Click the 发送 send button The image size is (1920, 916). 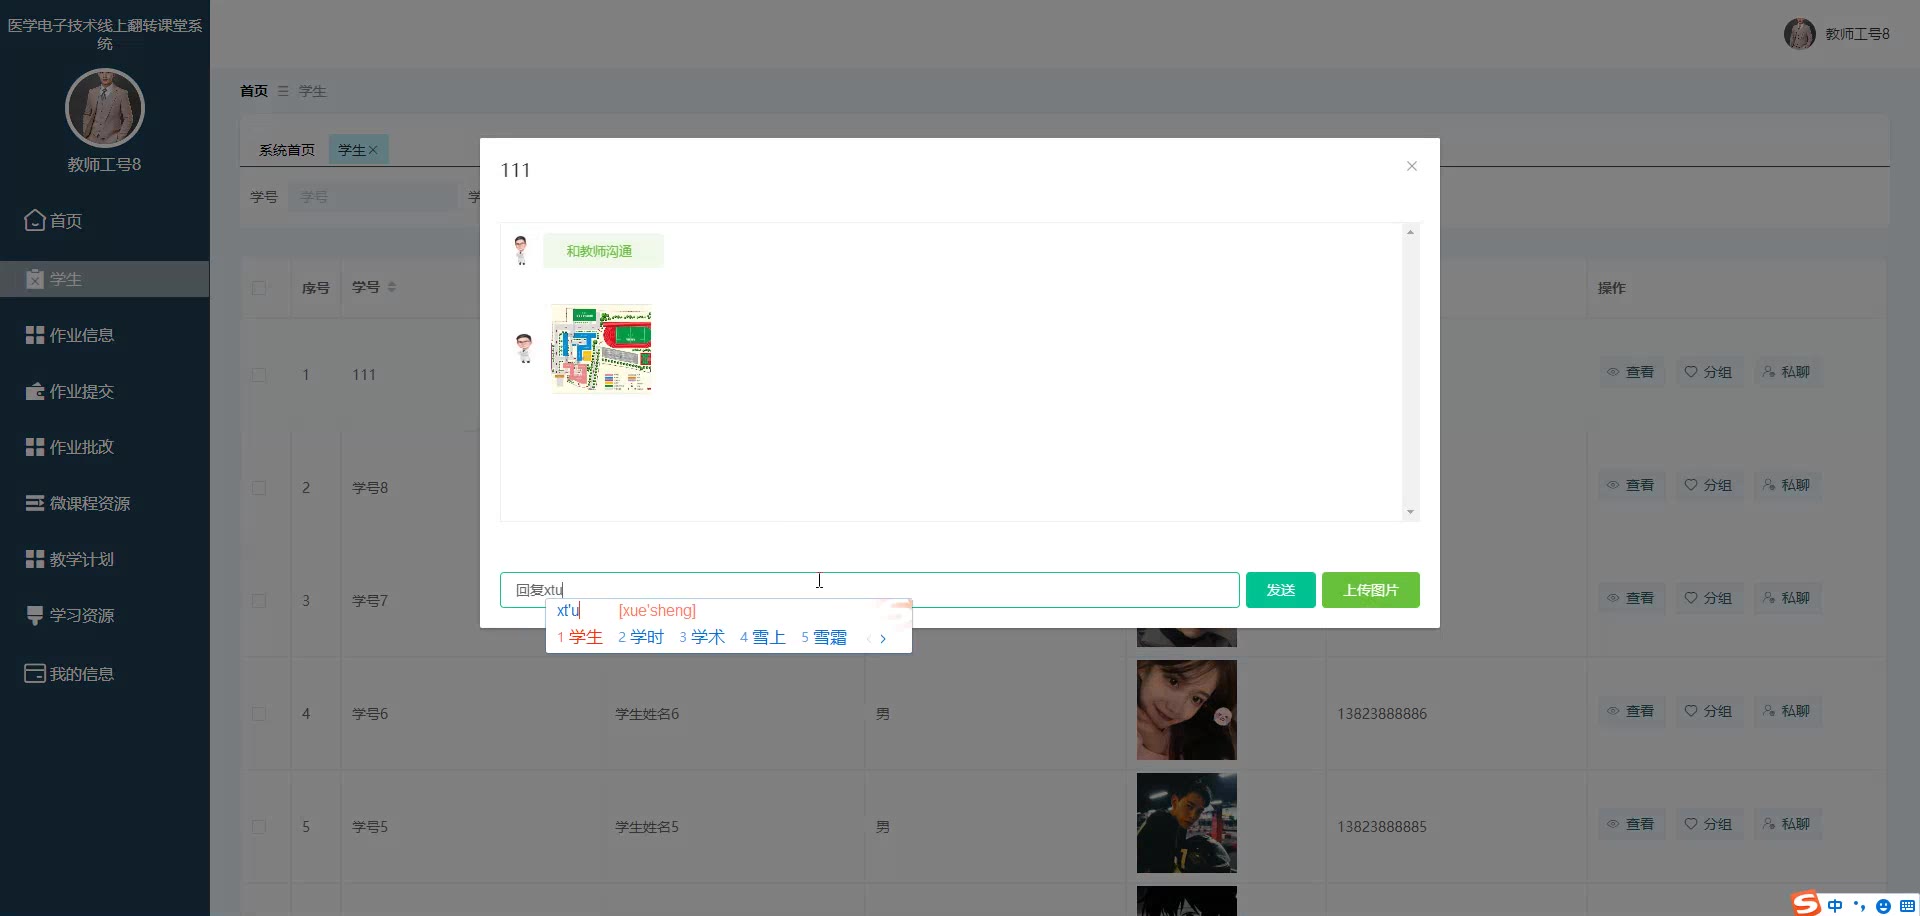coord(1280,590)
